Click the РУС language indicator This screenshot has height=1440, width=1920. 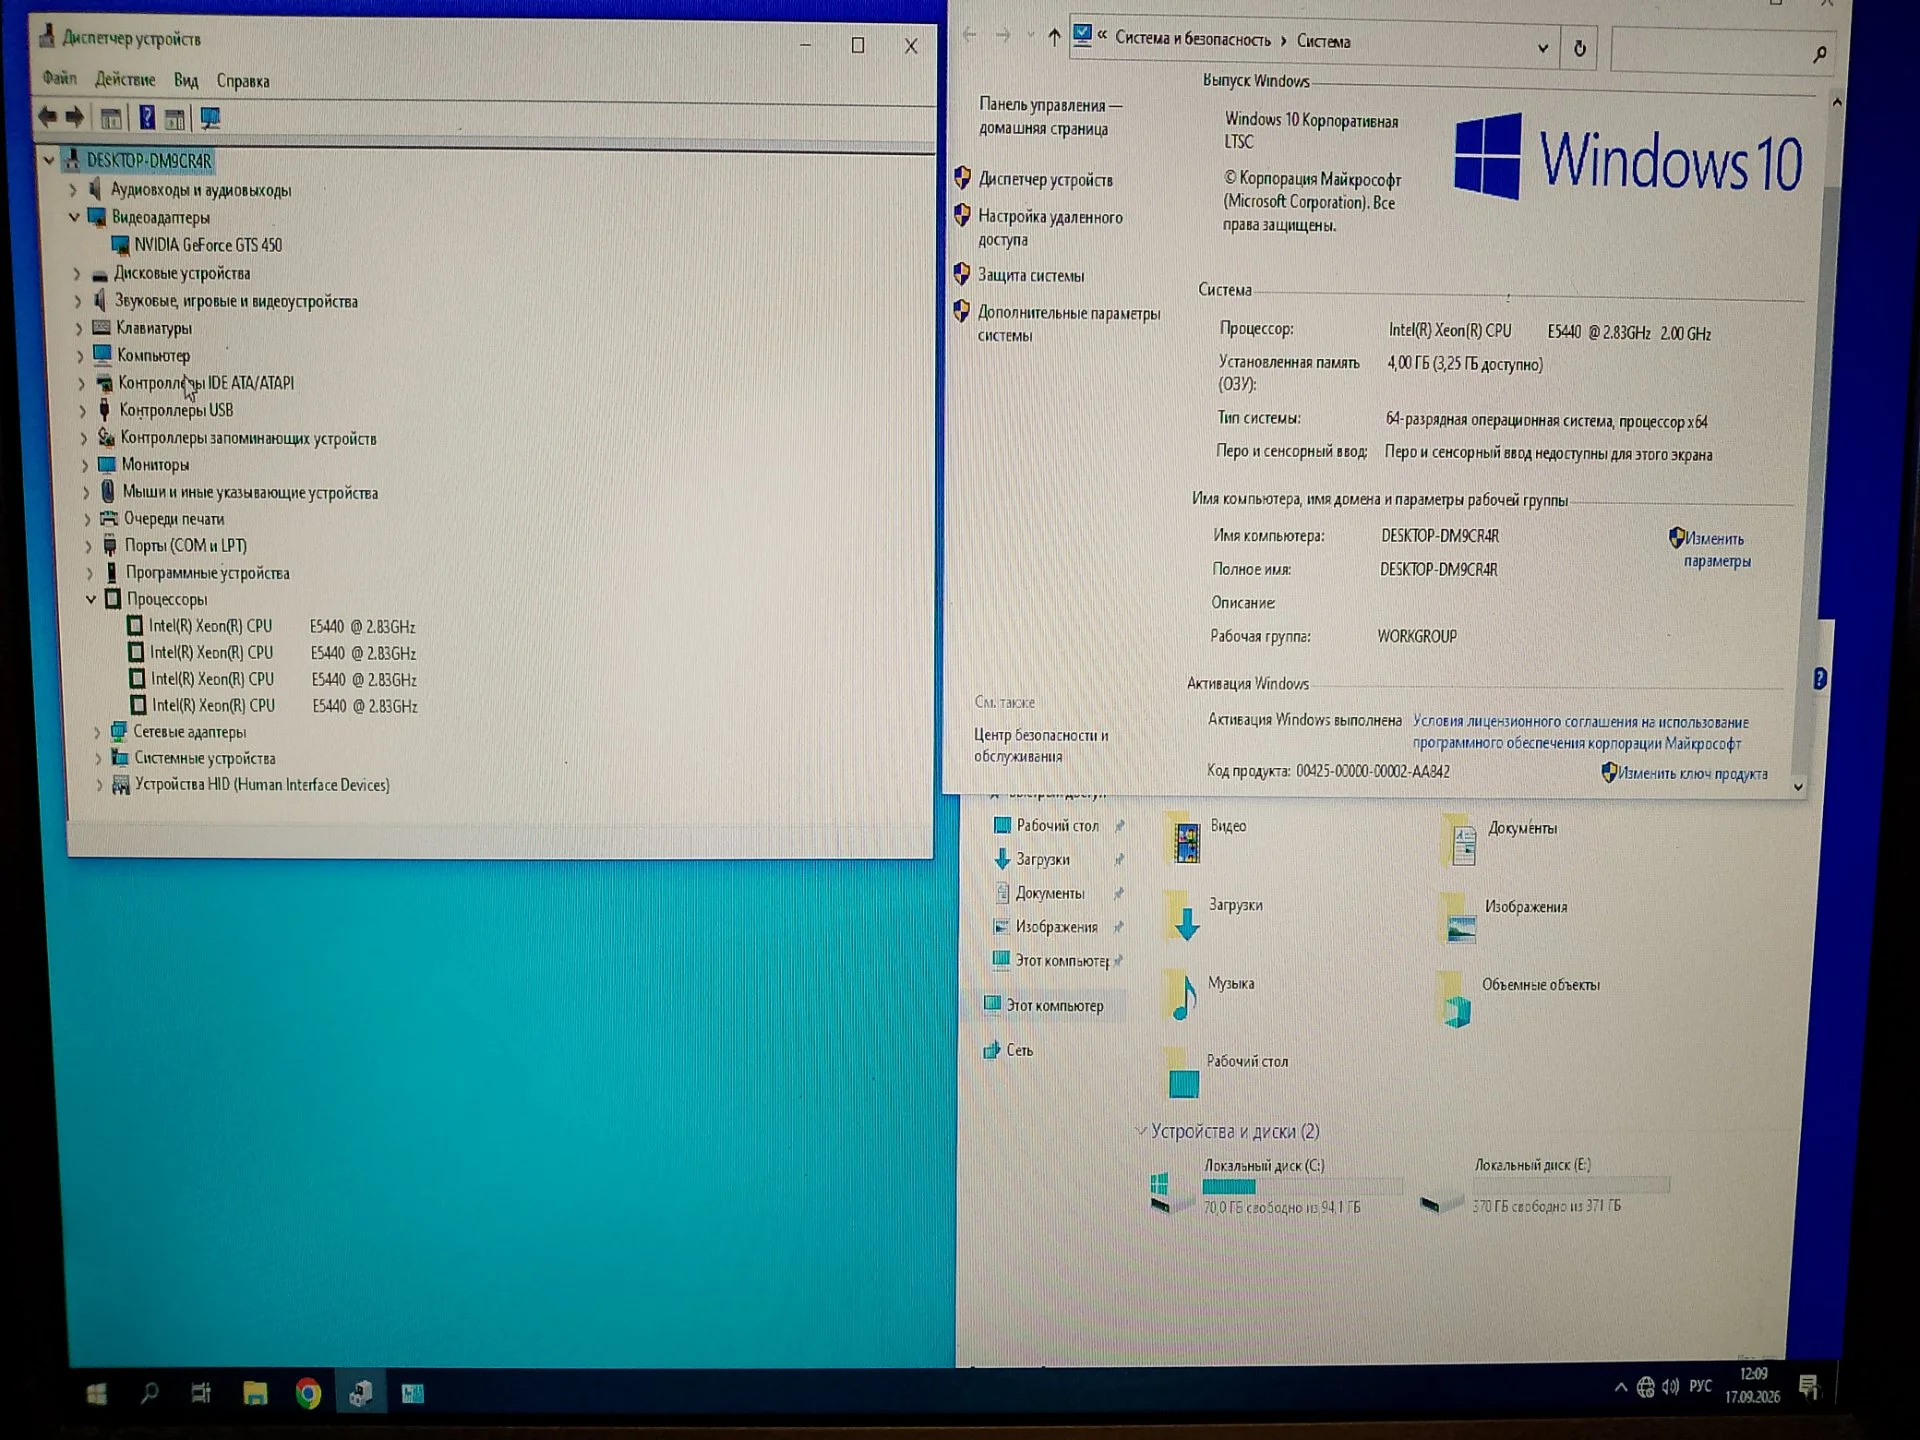(x=1700, y=1386)
